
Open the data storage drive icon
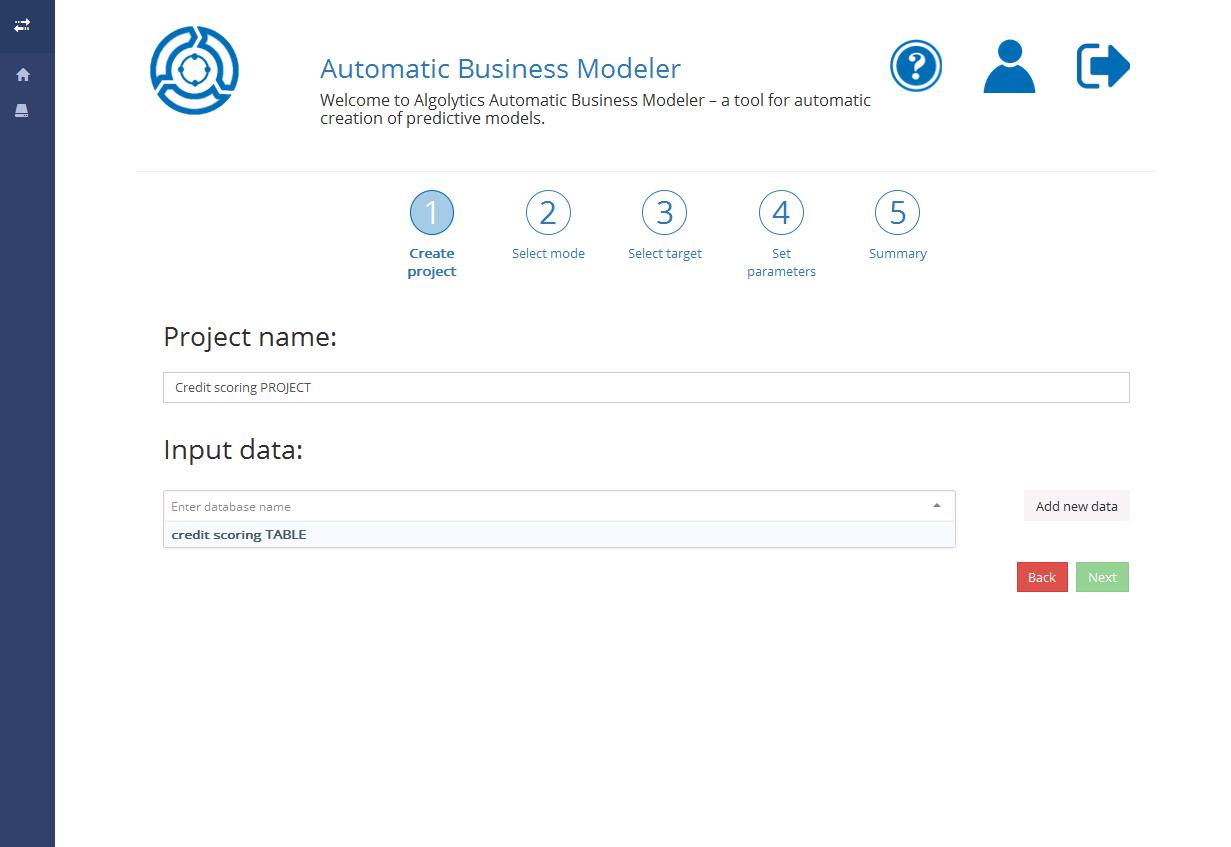click(22, 111)
